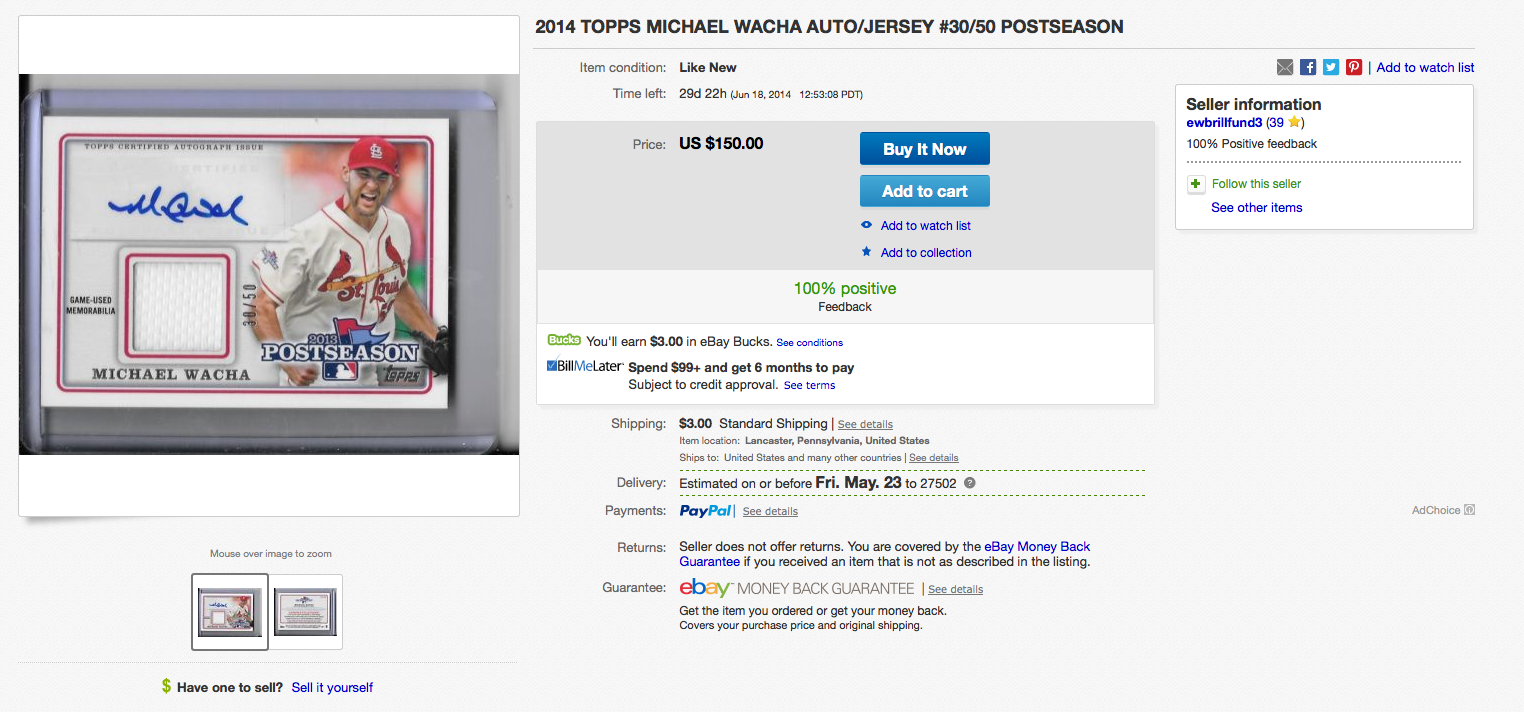Click the star icon beside collection
Image resolution: width=1524 pixels, height=712 pixels.
tap(867, 252)
